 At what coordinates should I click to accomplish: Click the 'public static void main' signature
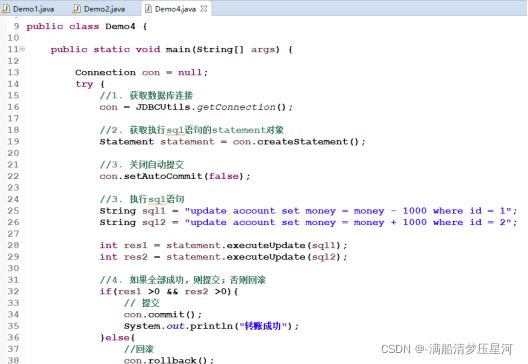172,49
